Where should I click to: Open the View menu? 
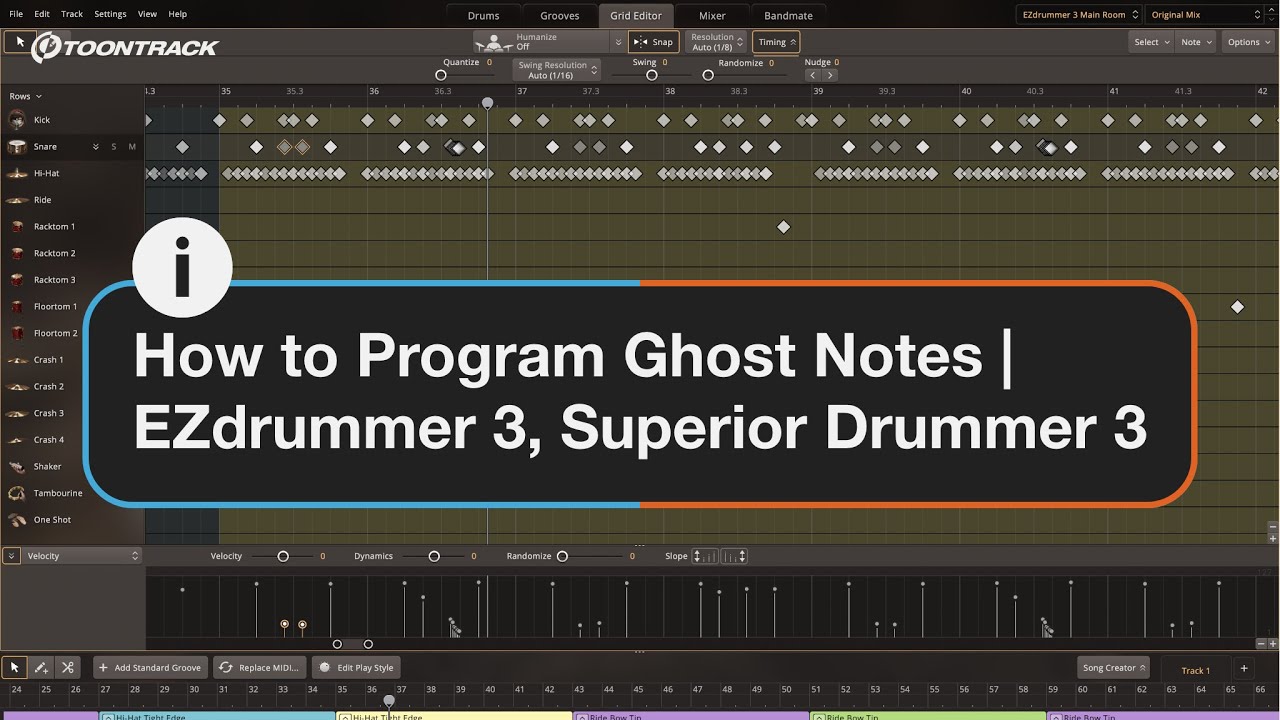pyautogui.click(x=147, y=14)
